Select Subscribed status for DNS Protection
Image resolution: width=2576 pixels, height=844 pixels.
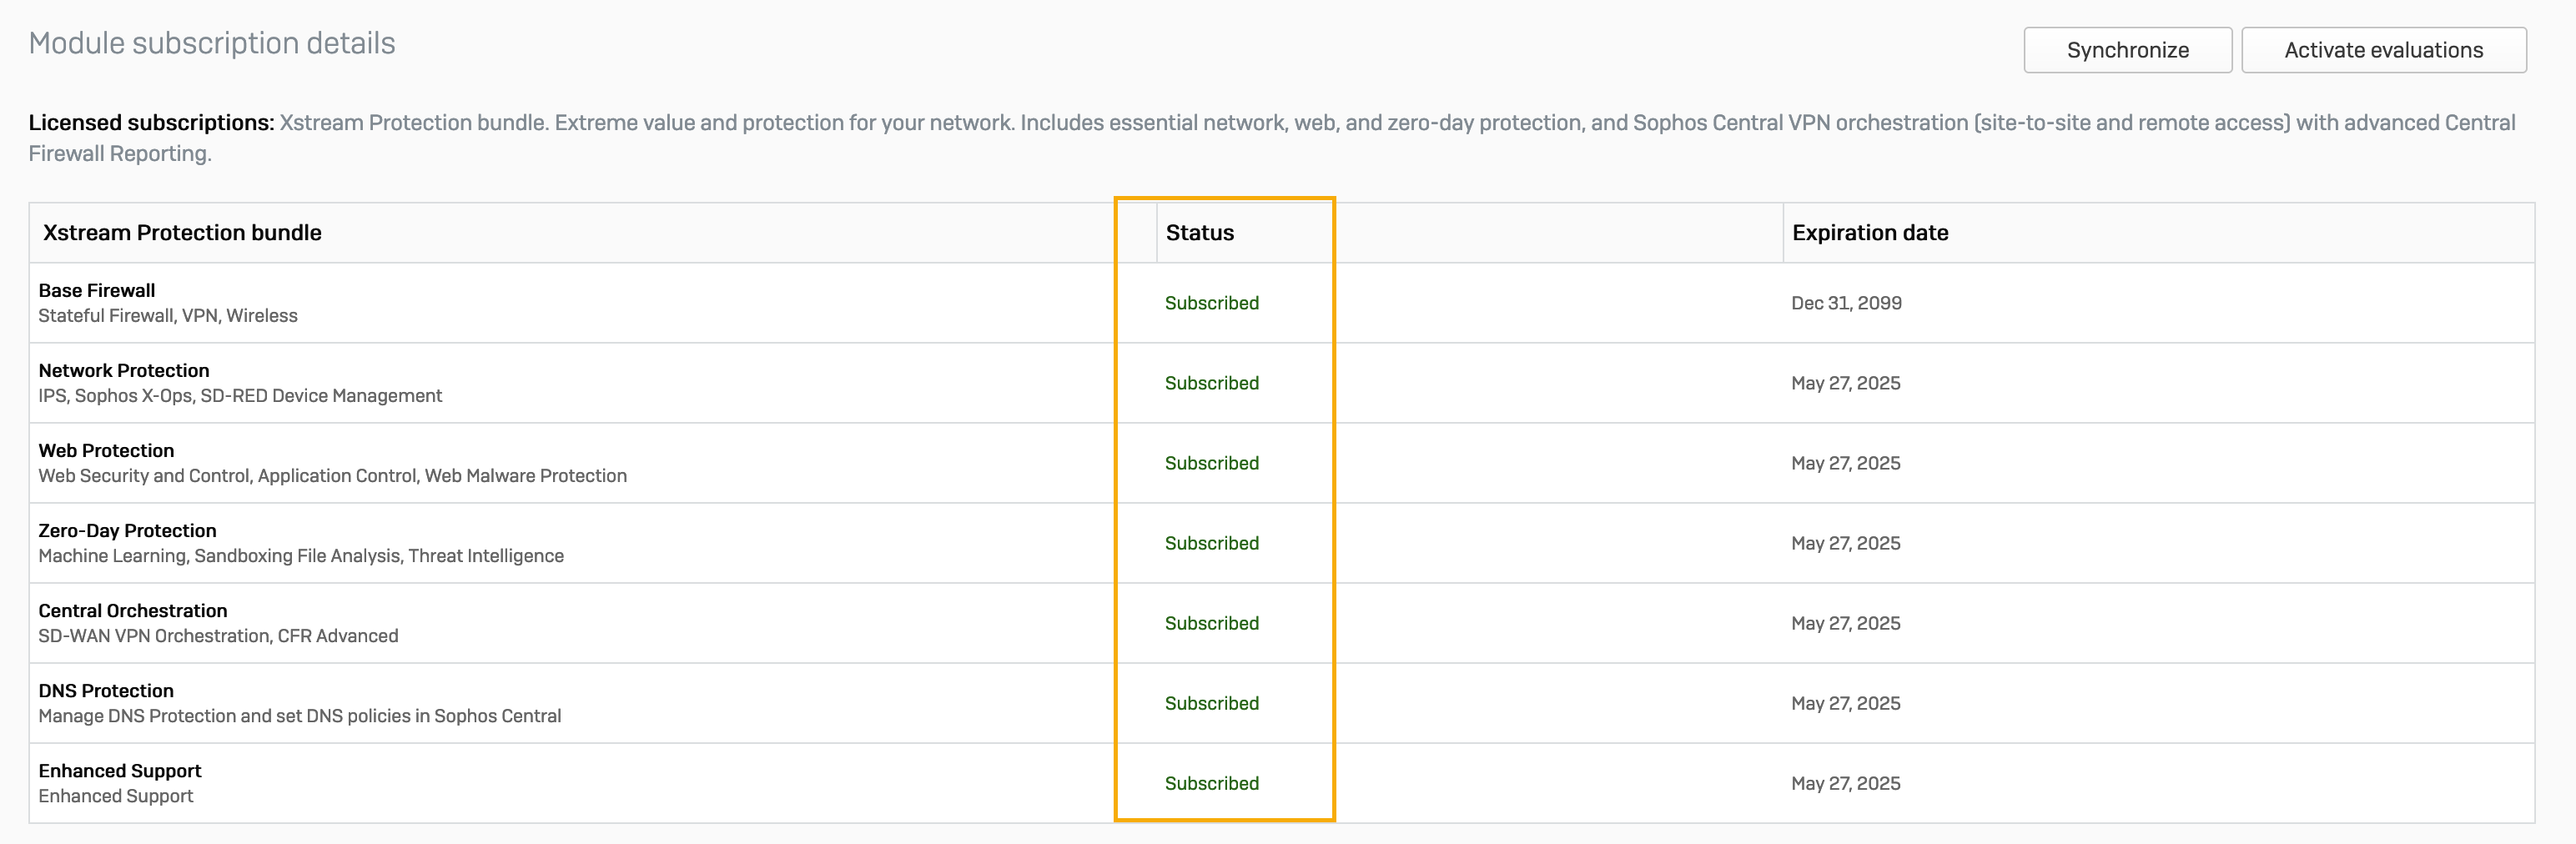pyautogui.click(x=1211, y=703)
